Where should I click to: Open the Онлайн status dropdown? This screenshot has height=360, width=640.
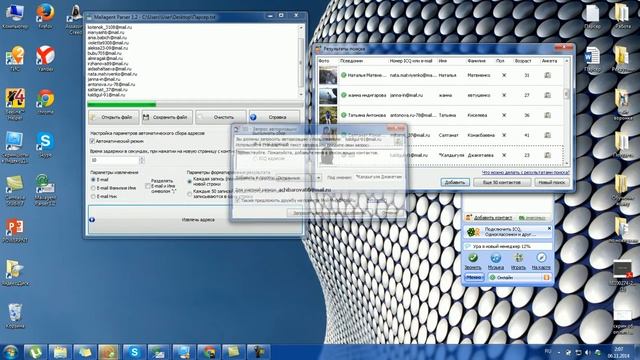pos(514,278)
